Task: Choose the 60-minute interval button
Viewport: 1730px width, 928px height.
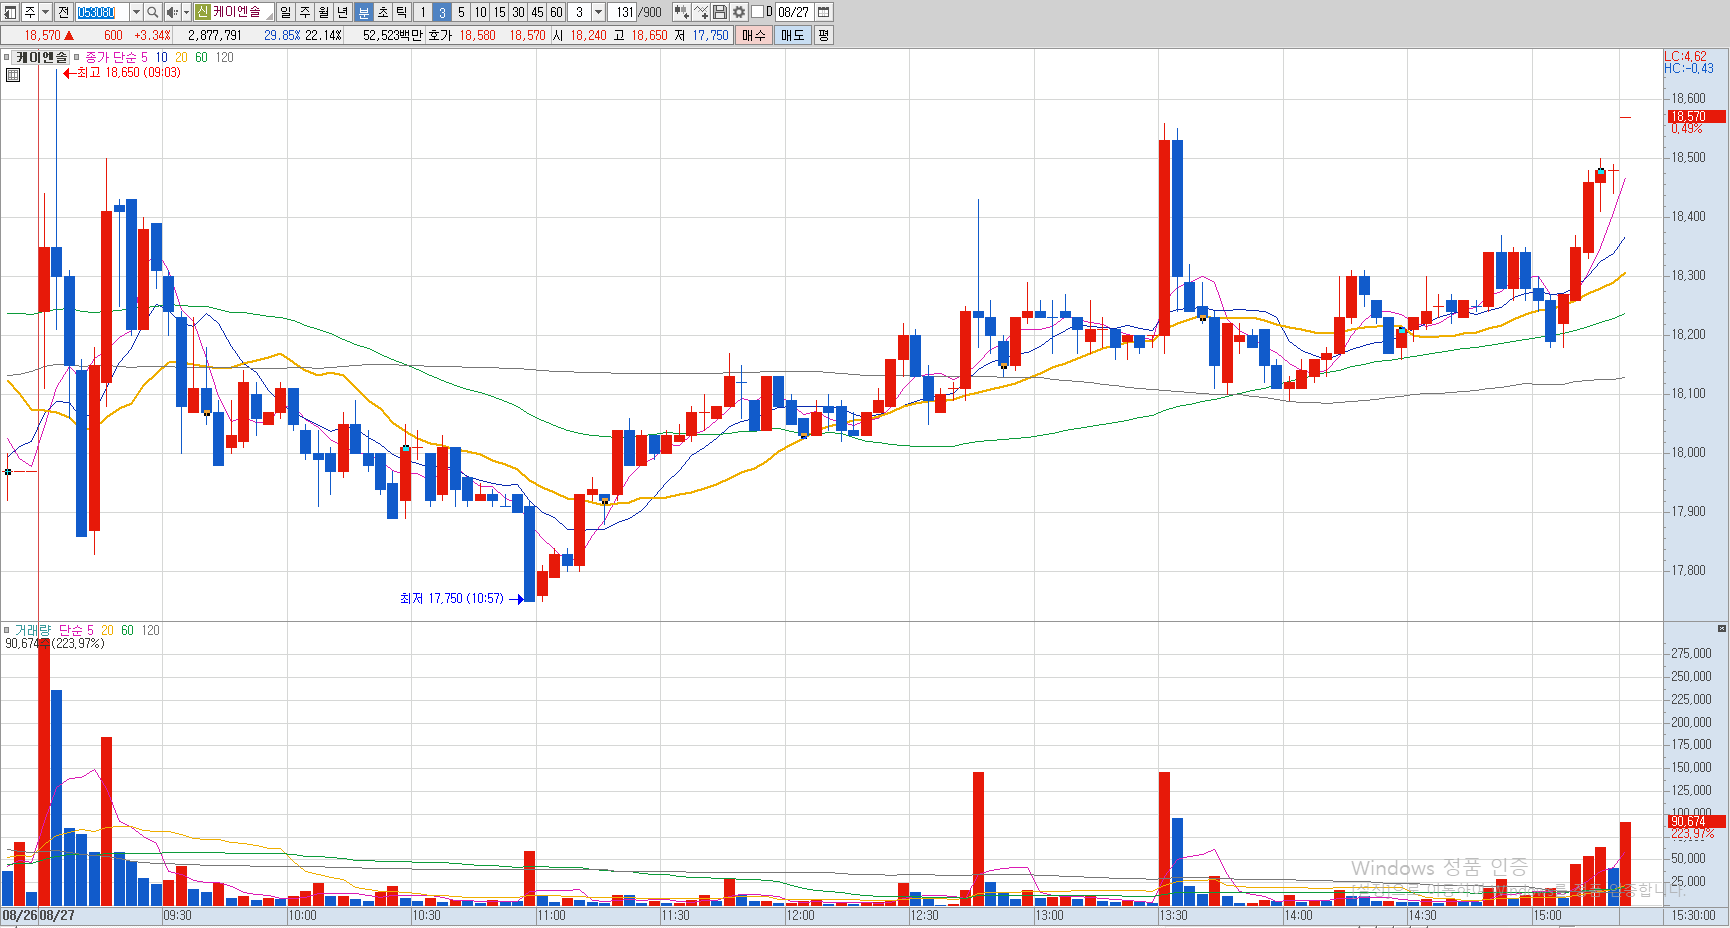Action: [x=556, y=12]
